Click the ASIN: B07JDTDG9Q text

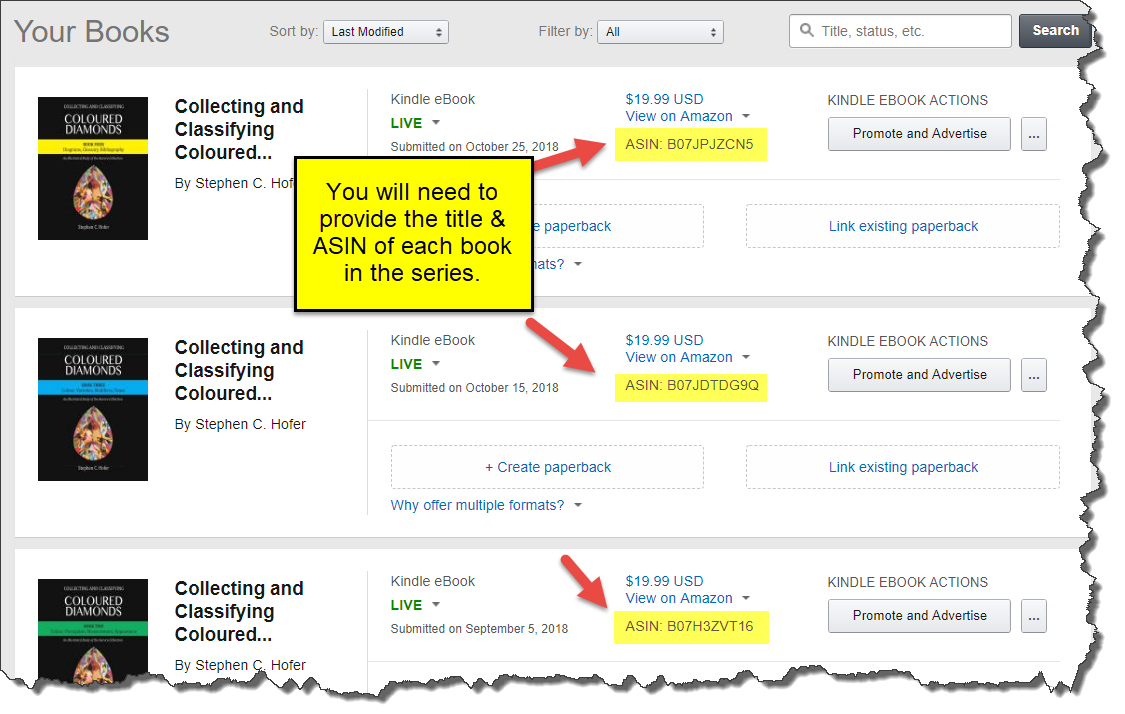coord(692,385)
